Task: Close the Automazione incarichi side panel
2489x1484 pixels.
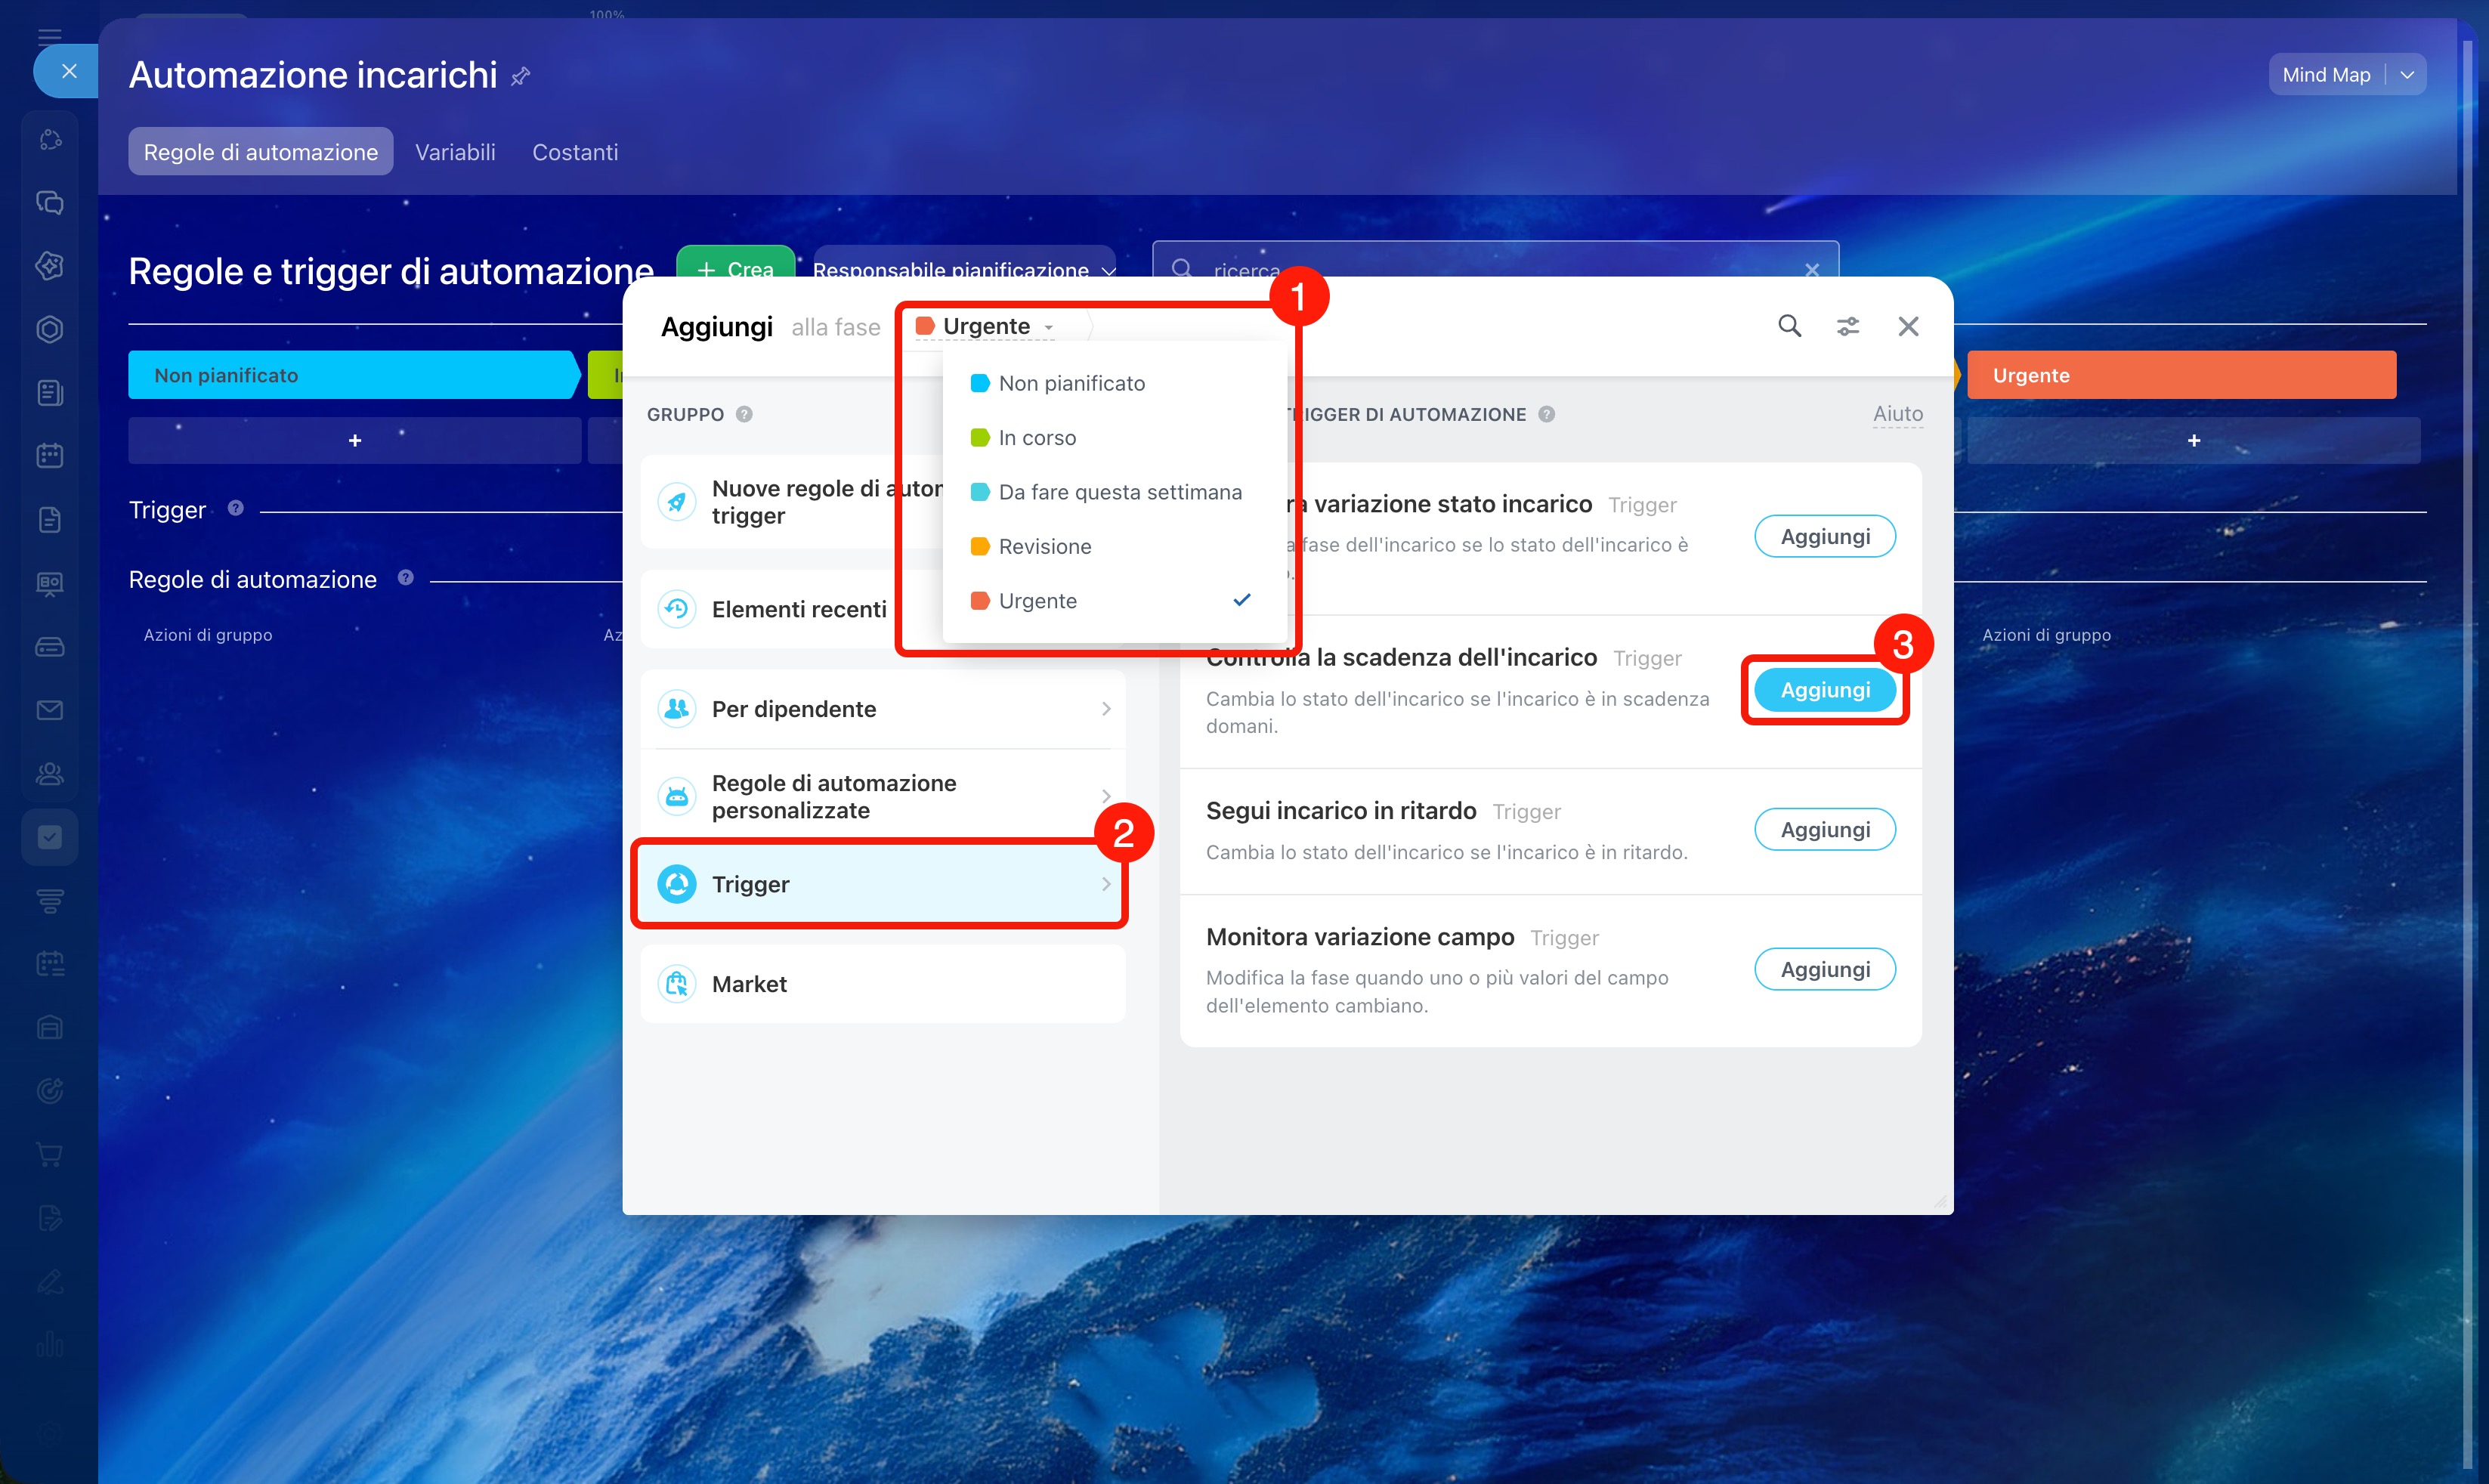Action: 68,71
